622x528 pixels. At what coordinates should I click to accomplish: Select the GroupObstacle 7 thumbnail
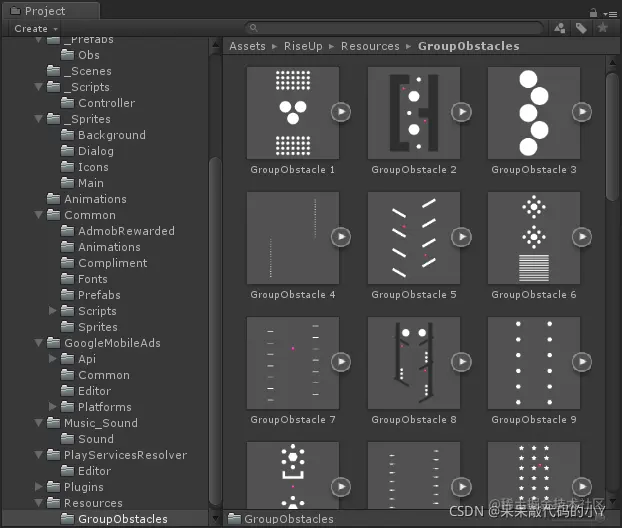293,363
